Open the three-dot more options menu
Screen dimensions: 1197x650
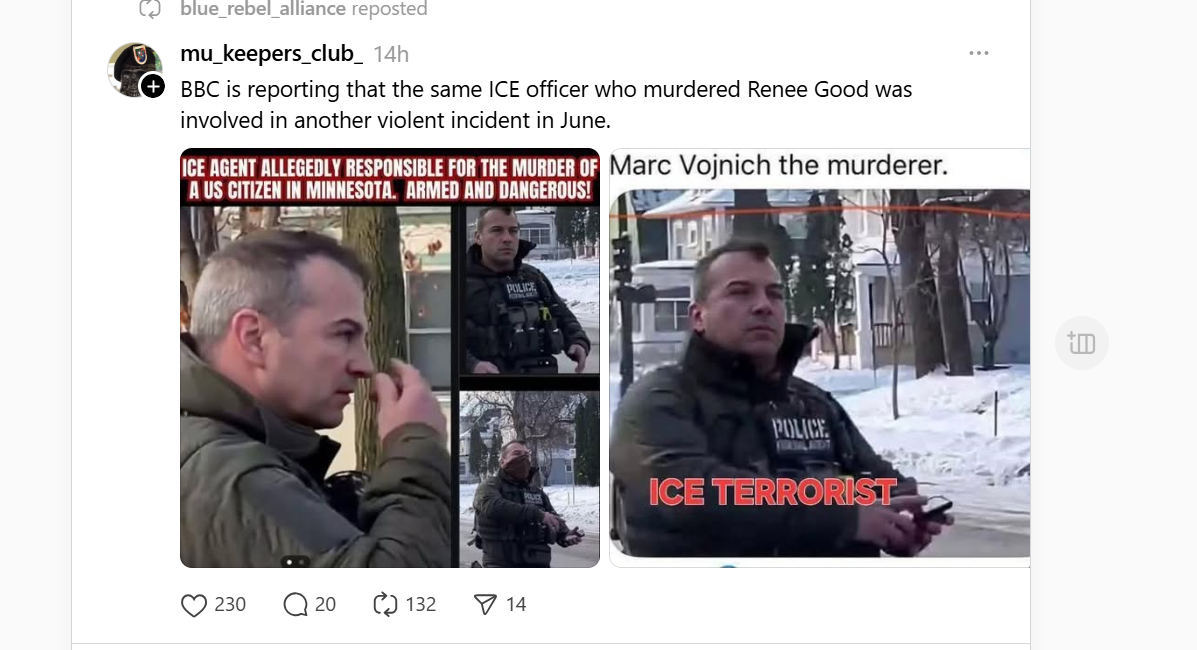[979, 53]
